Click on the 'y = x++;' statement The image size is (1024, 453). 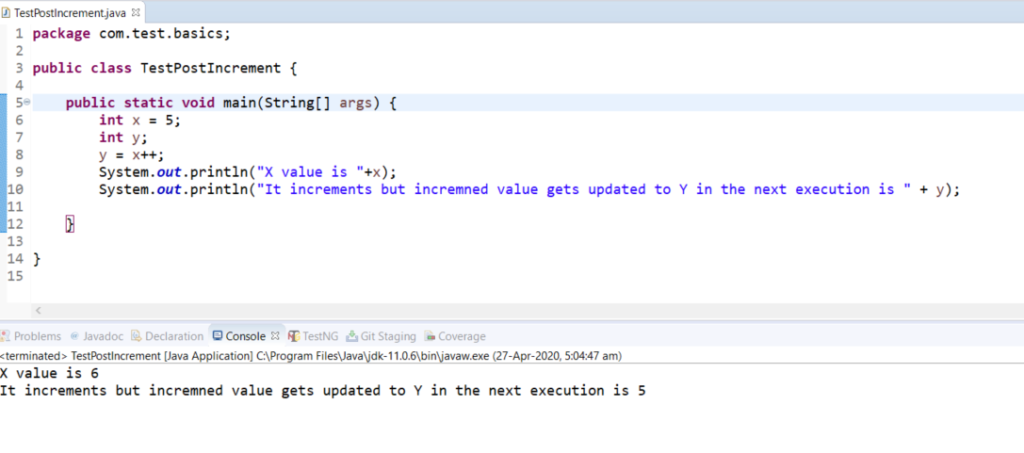tap(138, 155)
